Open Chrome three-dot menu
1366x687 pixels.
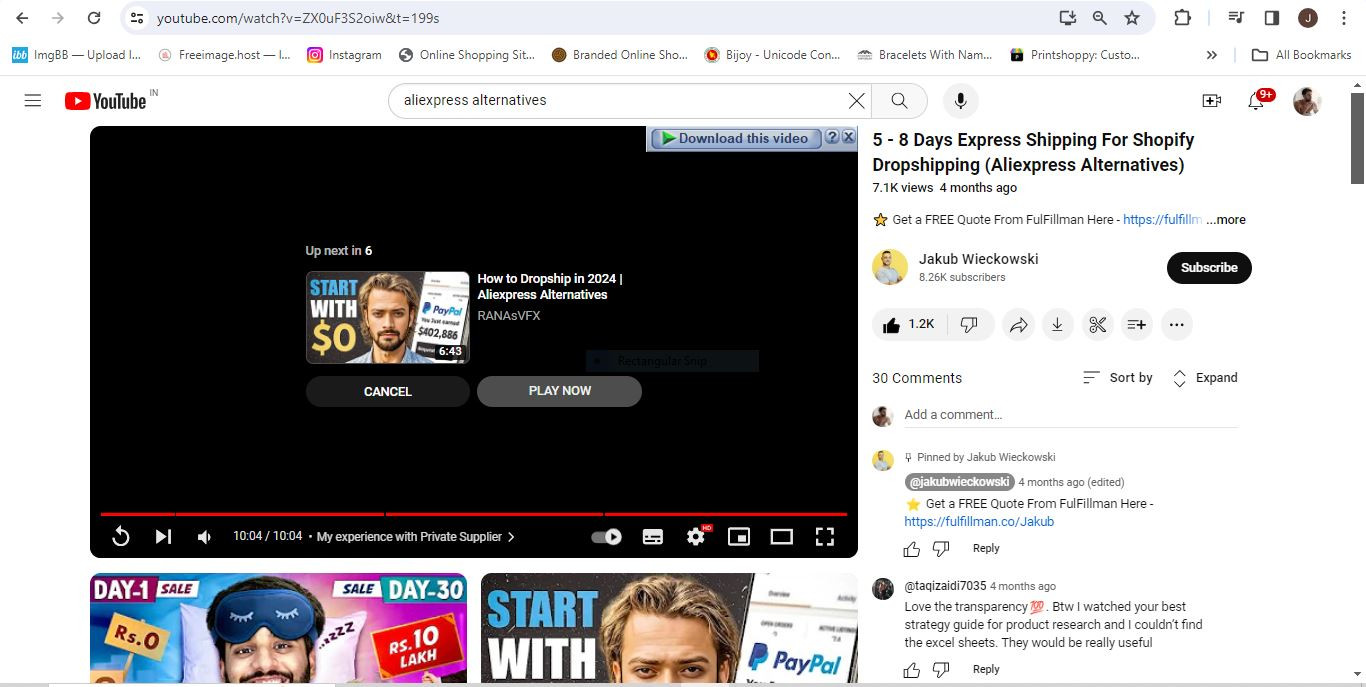[x=1344, y=18]
